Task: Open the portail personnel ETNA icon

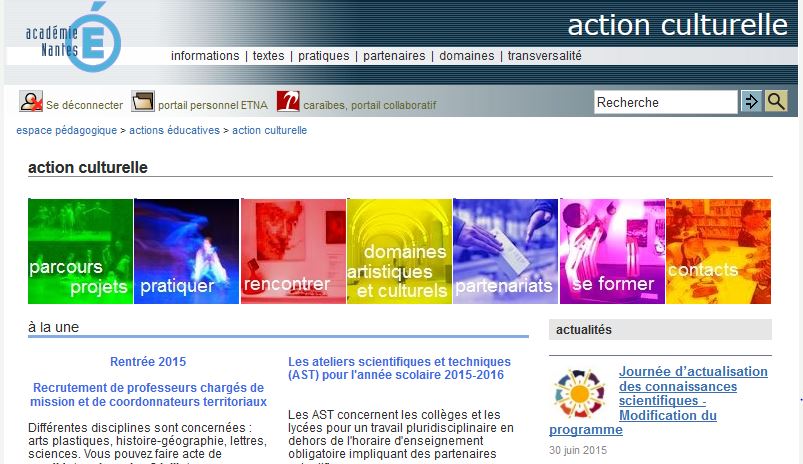Action: [x=143, y=102]
